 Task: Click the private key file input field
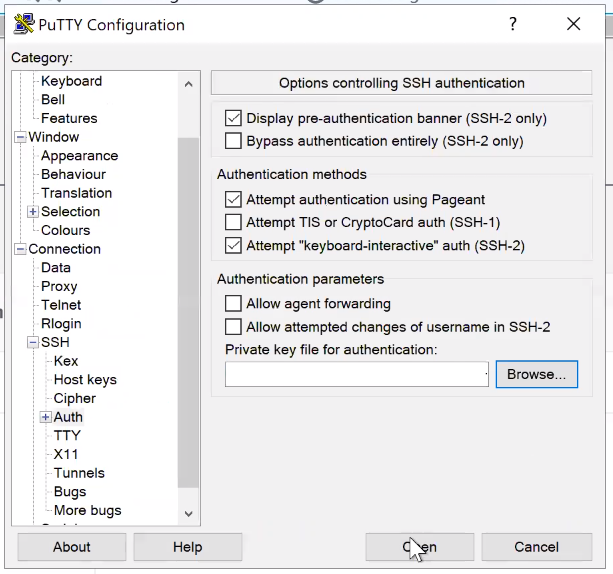355,374
